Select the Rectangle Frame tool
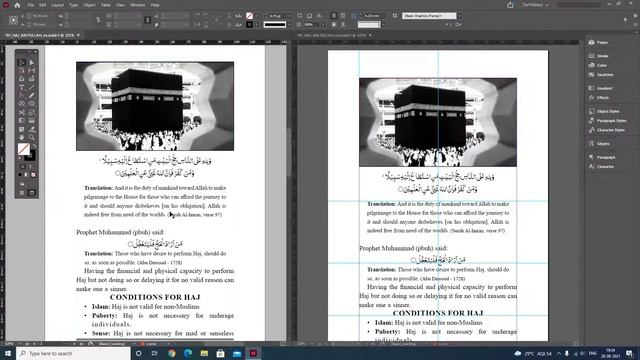Image resolution: width=640 pixels, height=360 pixels. pos(22,104)
